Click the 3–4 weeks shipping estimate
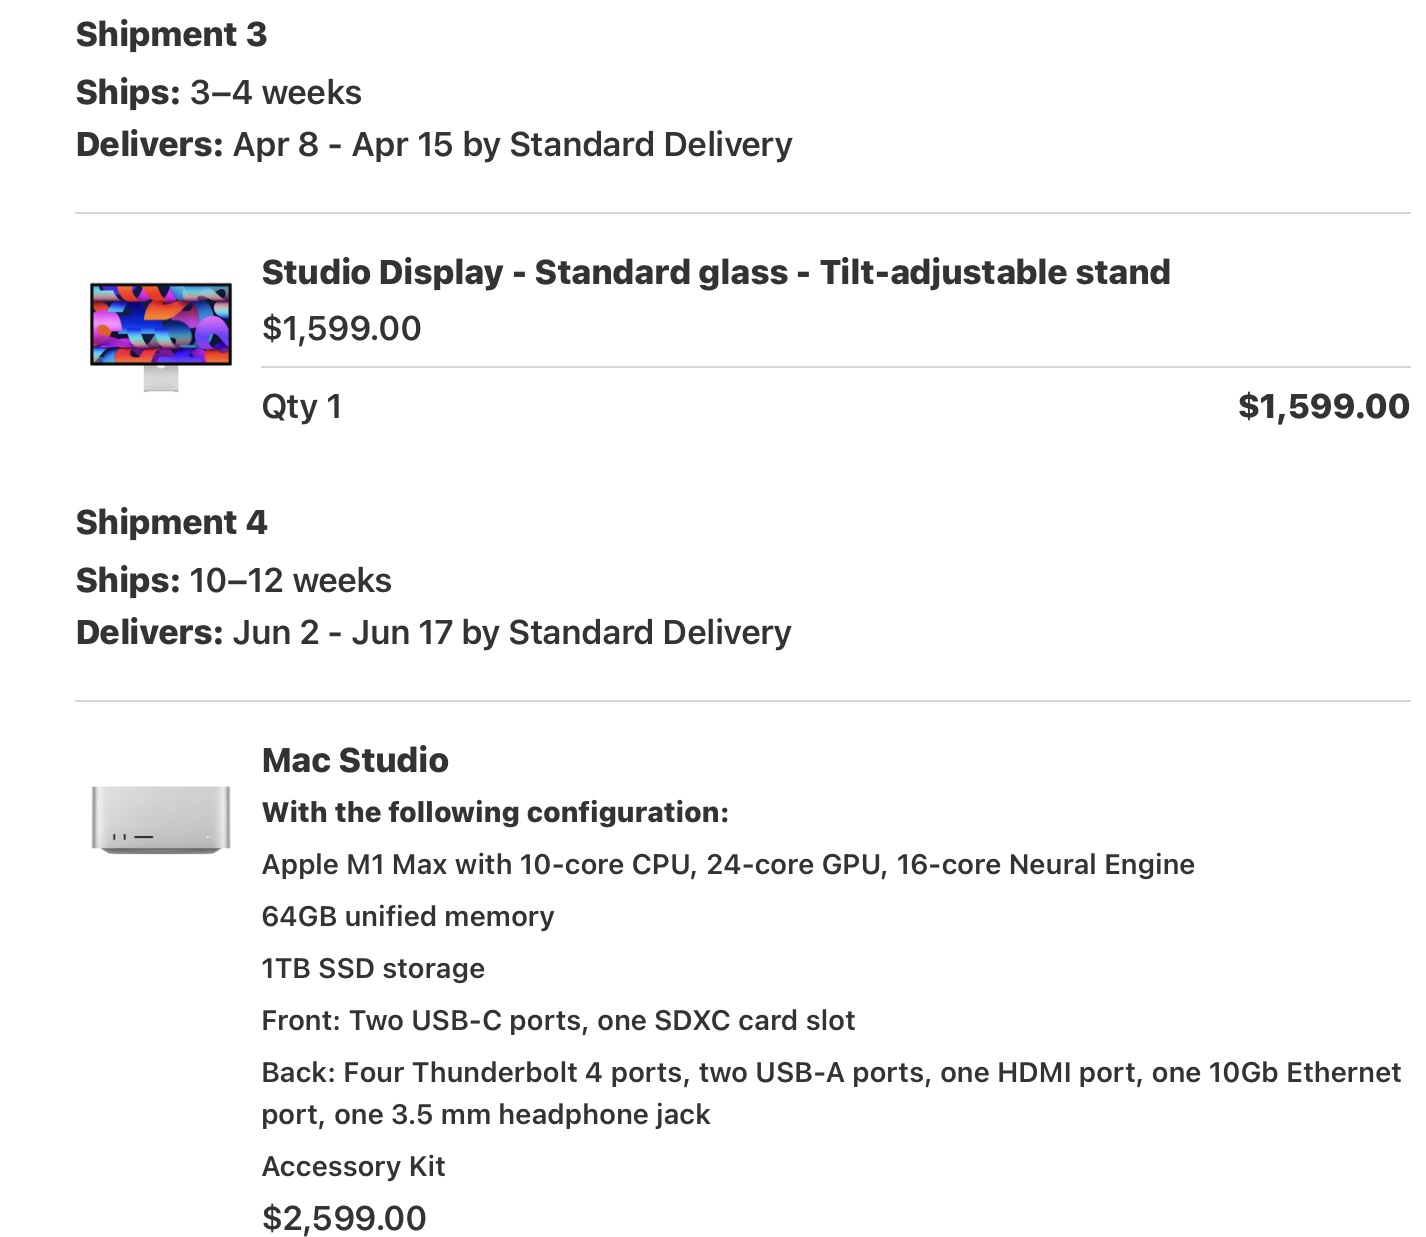 point(275,93)
